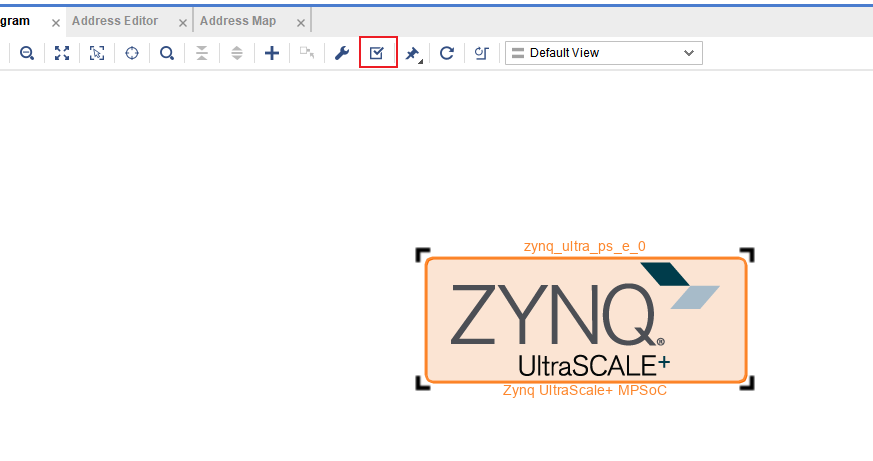Screen dimensions: 873x461
Task: Expand all blocks in diagram
Action: 237,53
